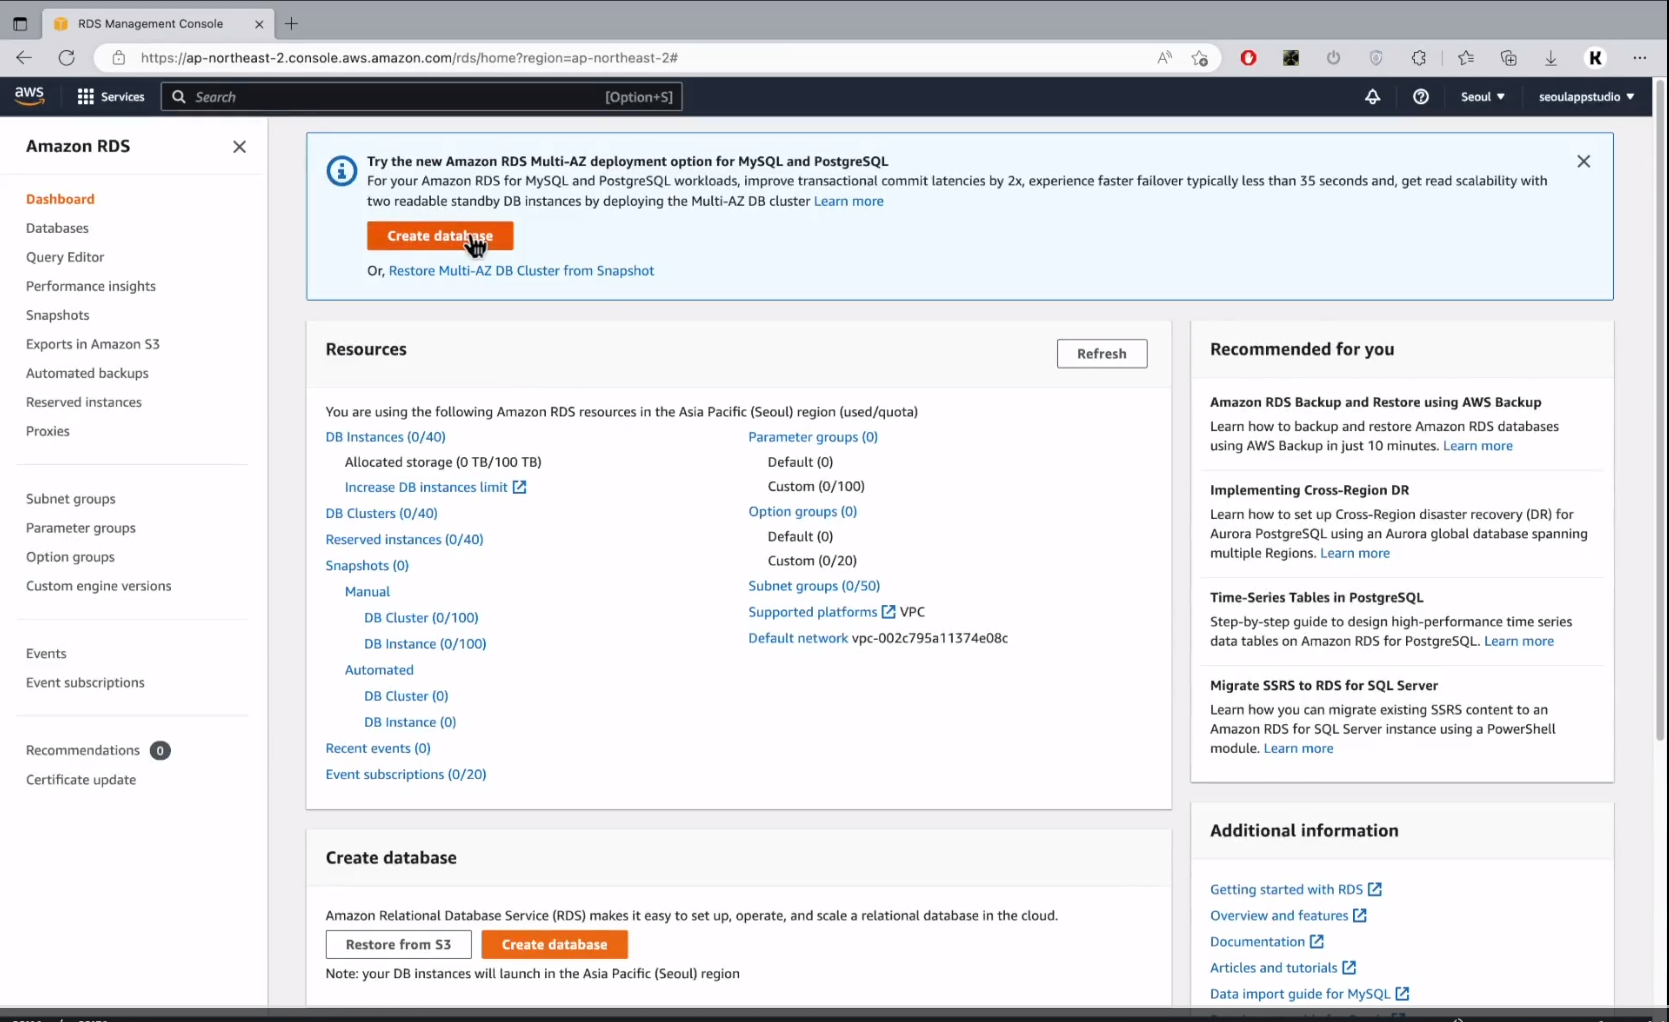This screenshot has width=1669, height=1022.
Task: Click the browser address bar URL
Action: pos(409,58)
